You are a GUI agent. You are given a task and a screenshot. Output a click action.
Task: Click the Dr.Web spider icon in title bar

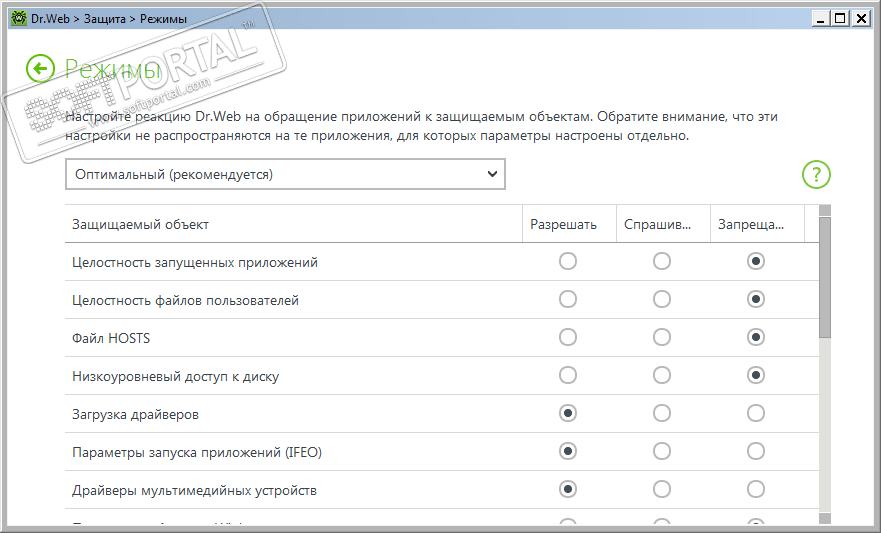pos(19,19)
